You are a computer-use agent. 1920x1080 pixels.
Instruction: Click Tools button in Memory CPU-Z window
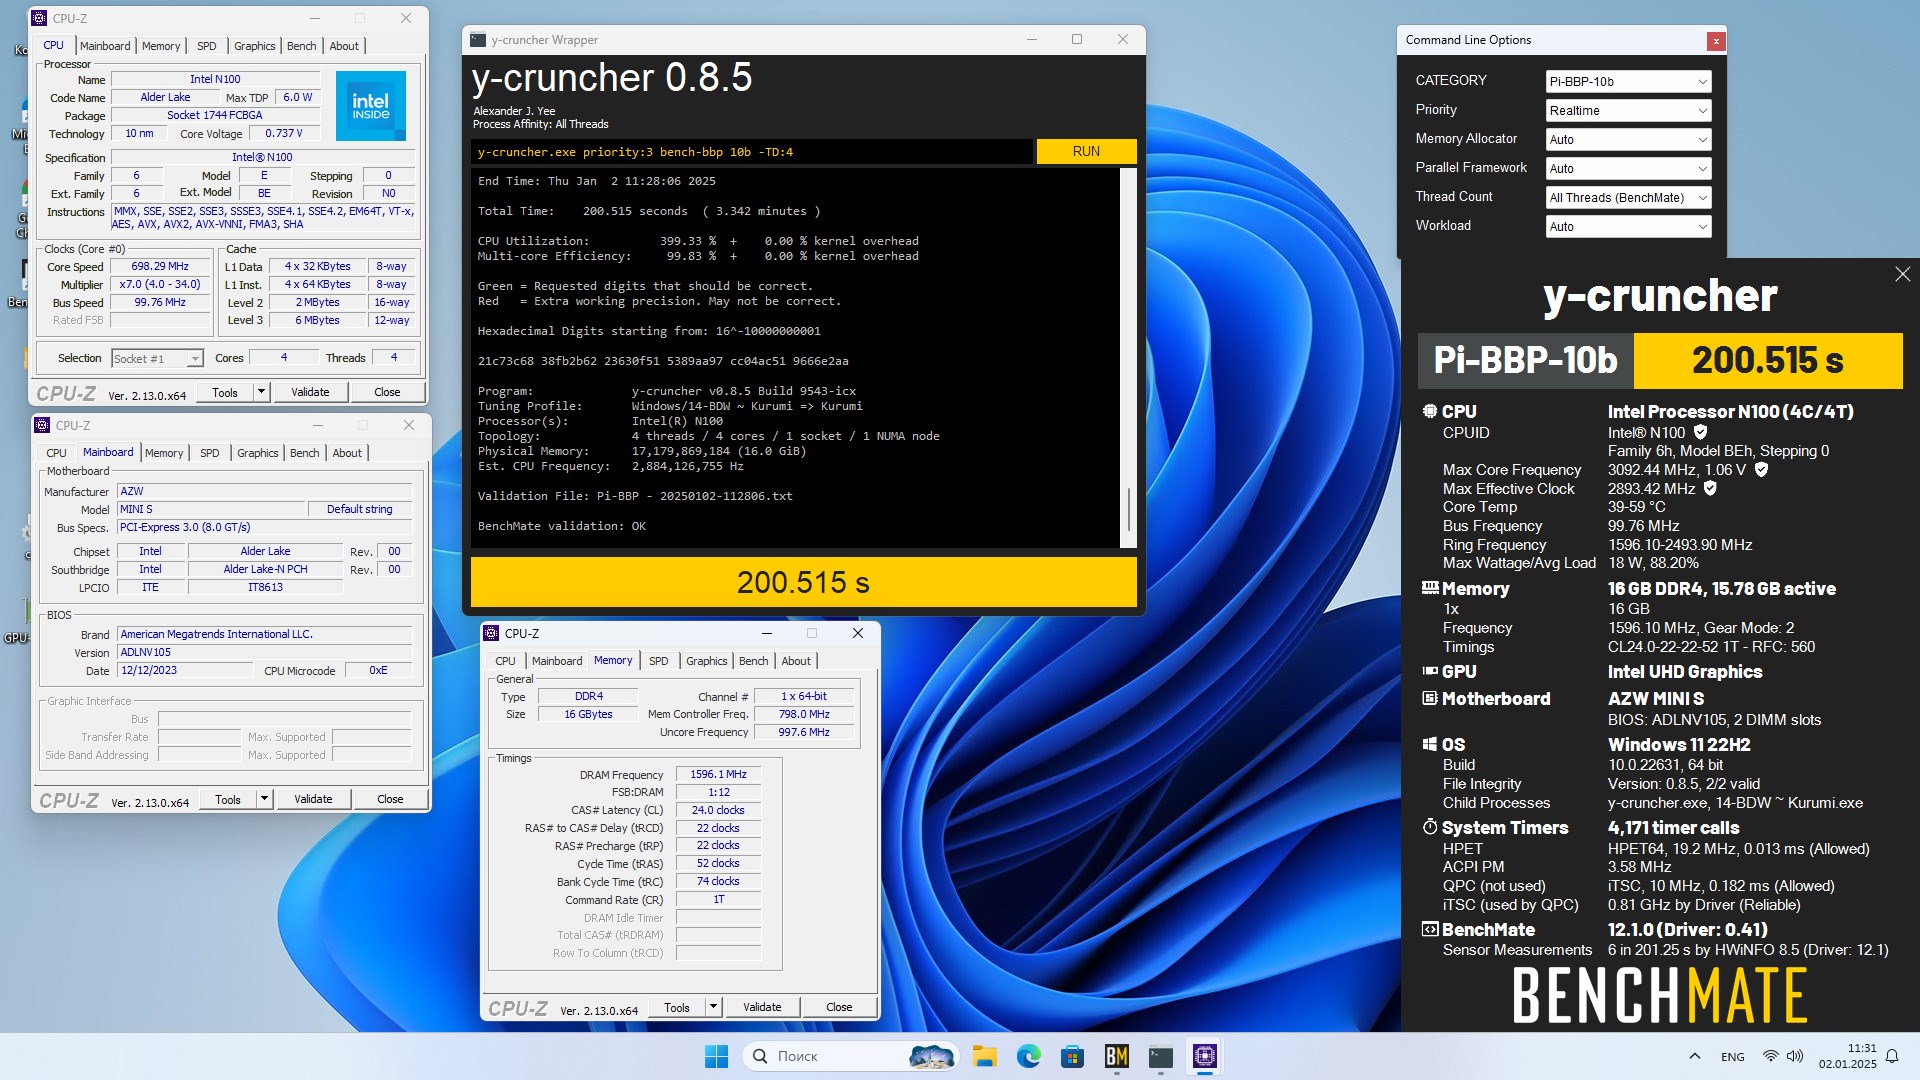pyautogui.click(x=677, y=1007)
